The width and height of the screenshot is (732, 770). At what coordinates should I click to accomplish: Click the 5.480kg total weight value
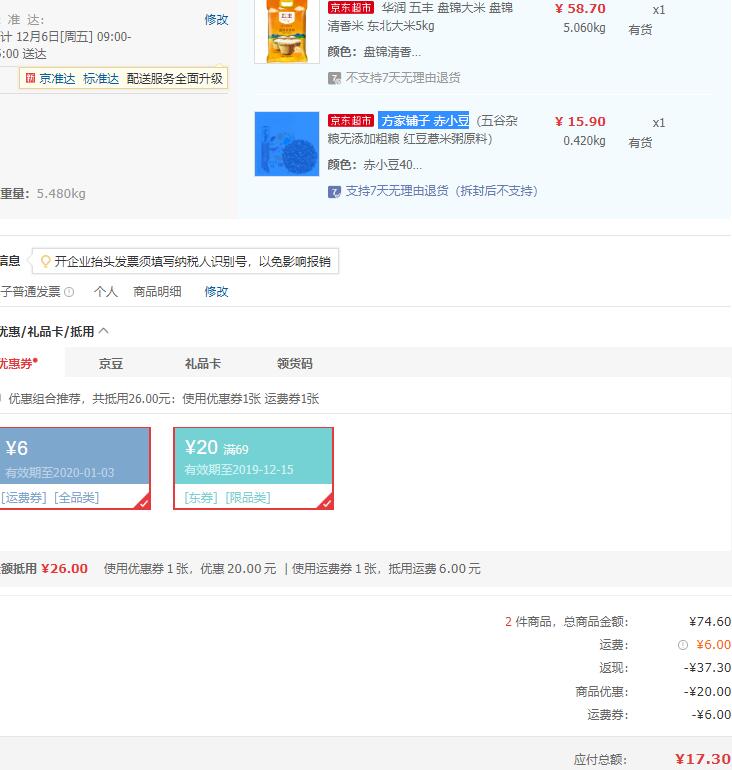(61, 194)
